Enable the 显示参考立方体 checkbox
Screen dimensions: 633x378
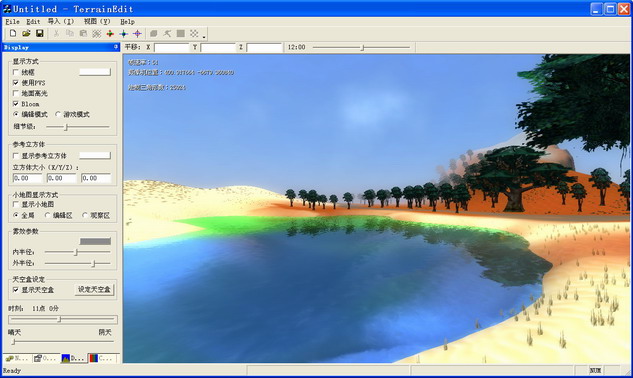click(16, 155)
